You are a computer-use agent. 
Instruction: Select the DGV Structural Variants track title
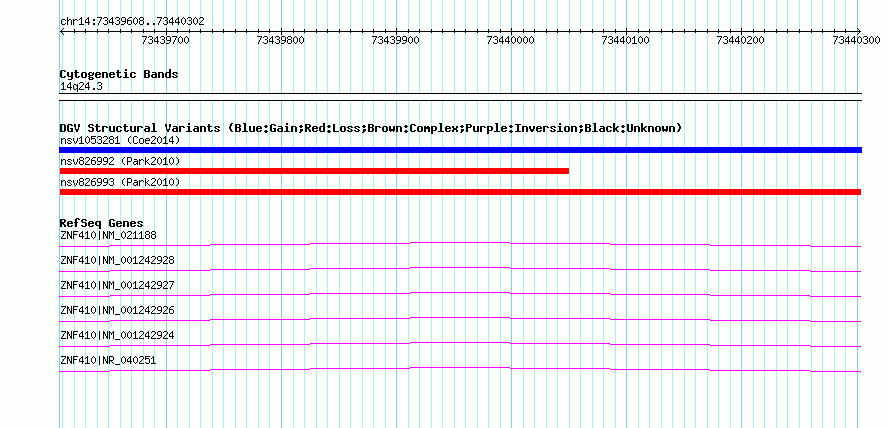371,128
